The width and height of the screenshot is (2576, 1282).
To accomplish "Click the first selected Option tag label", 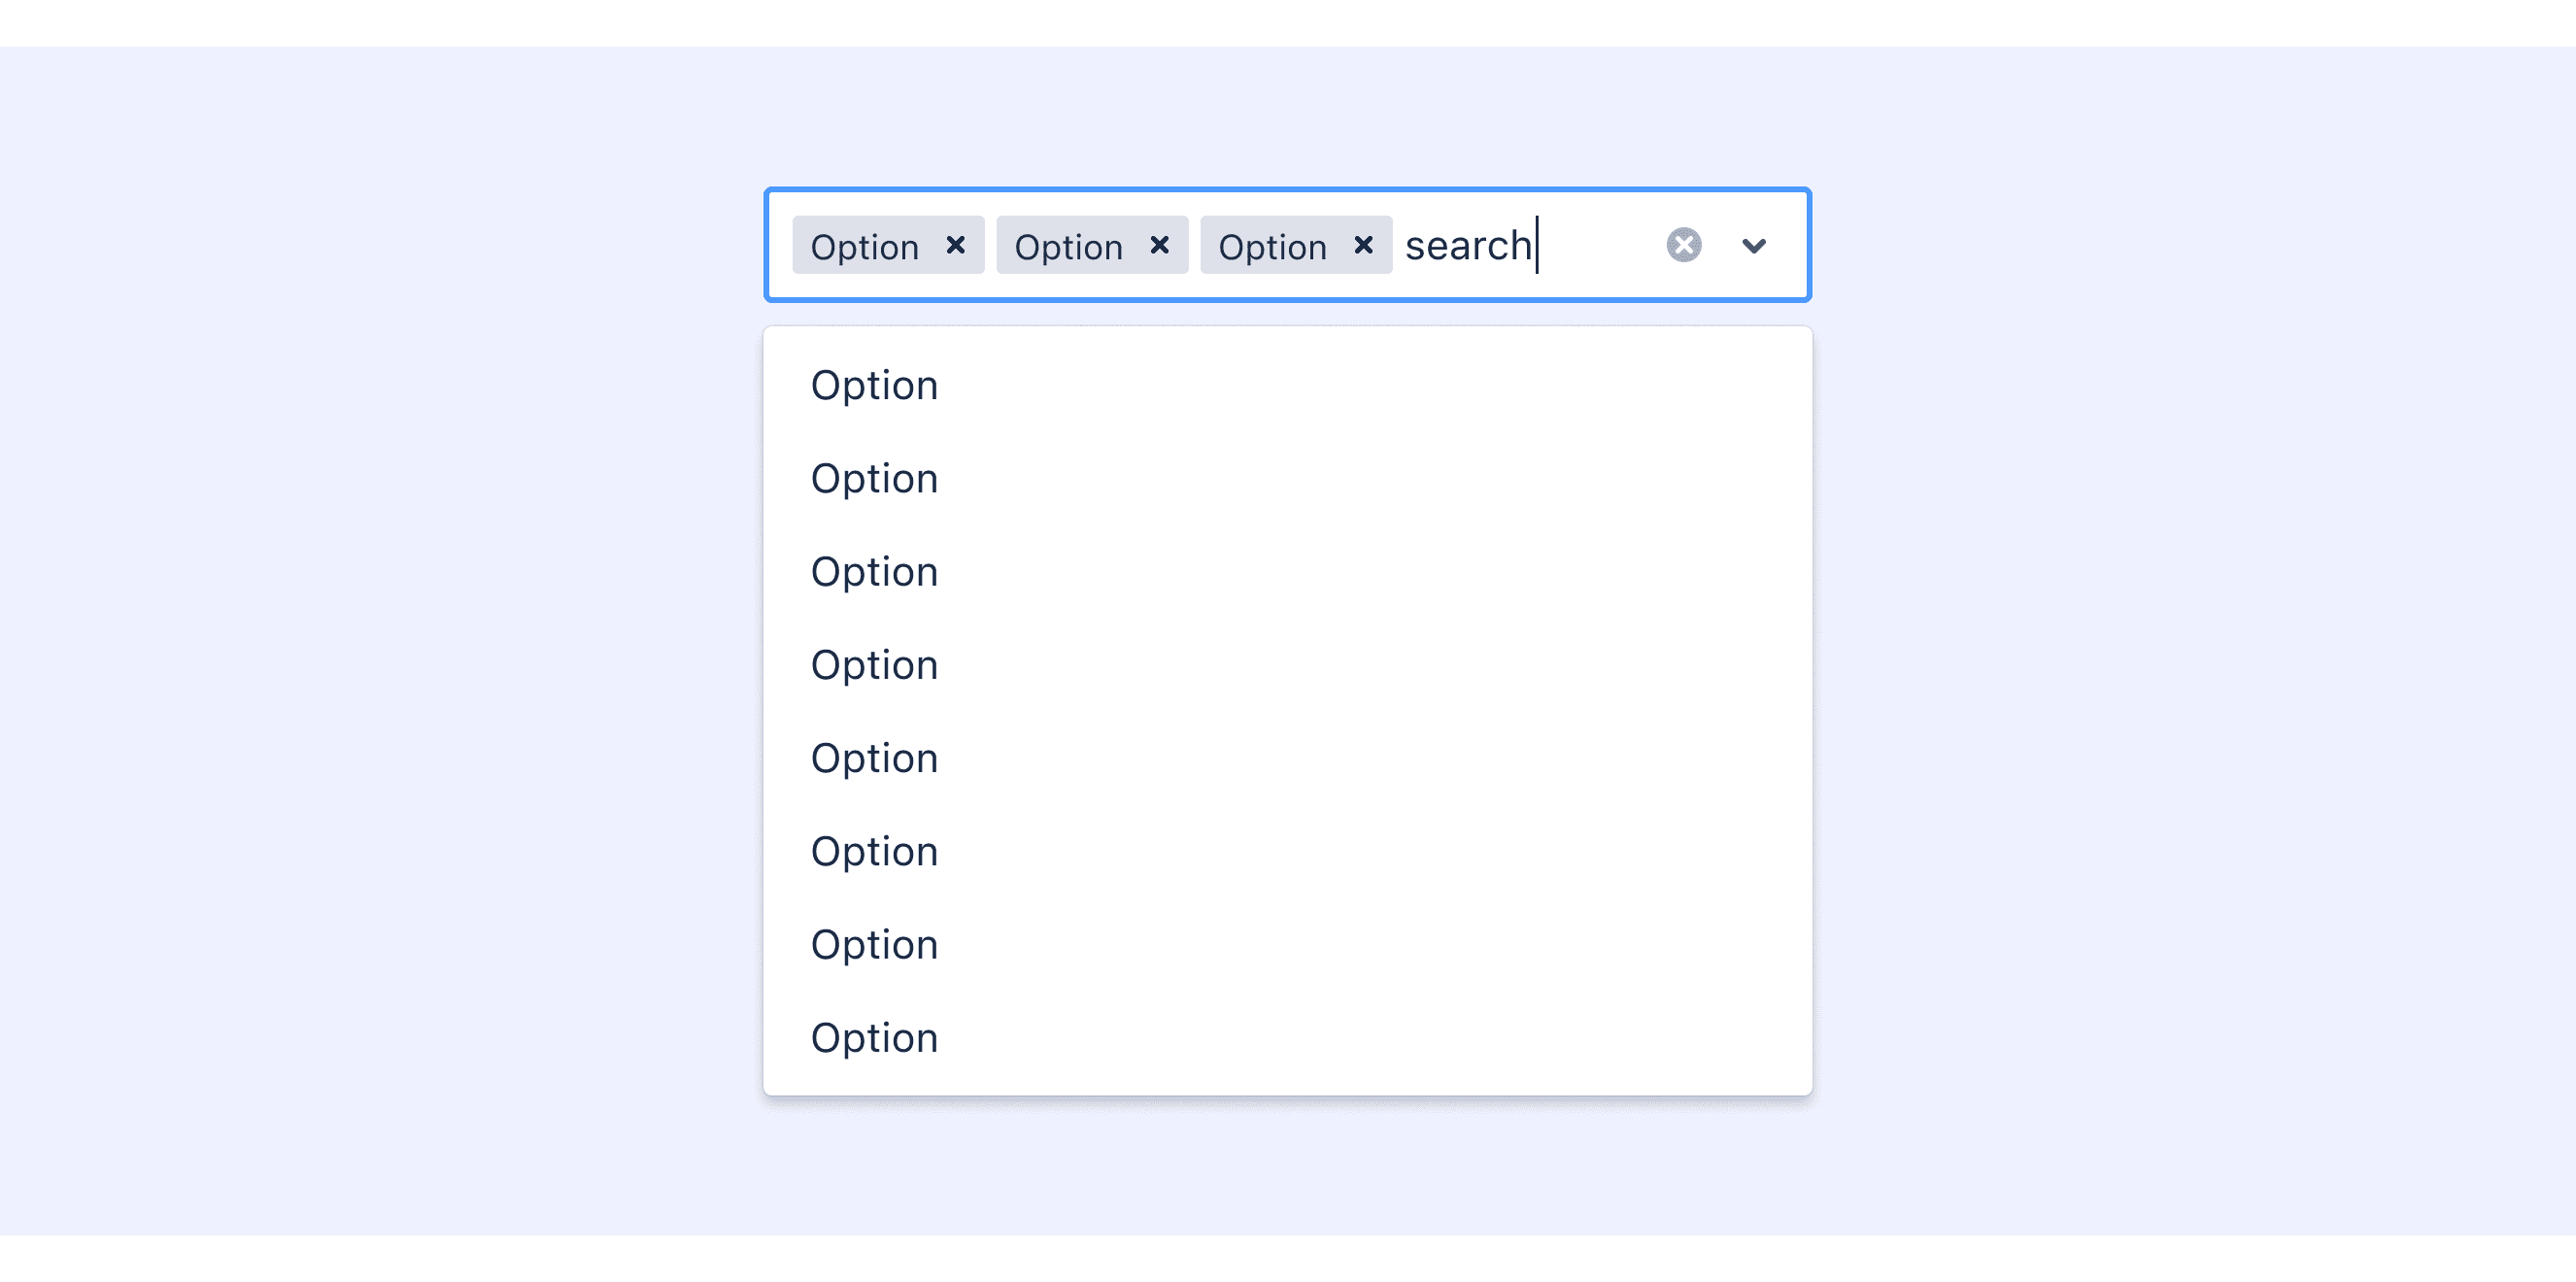I will [864, 247].
